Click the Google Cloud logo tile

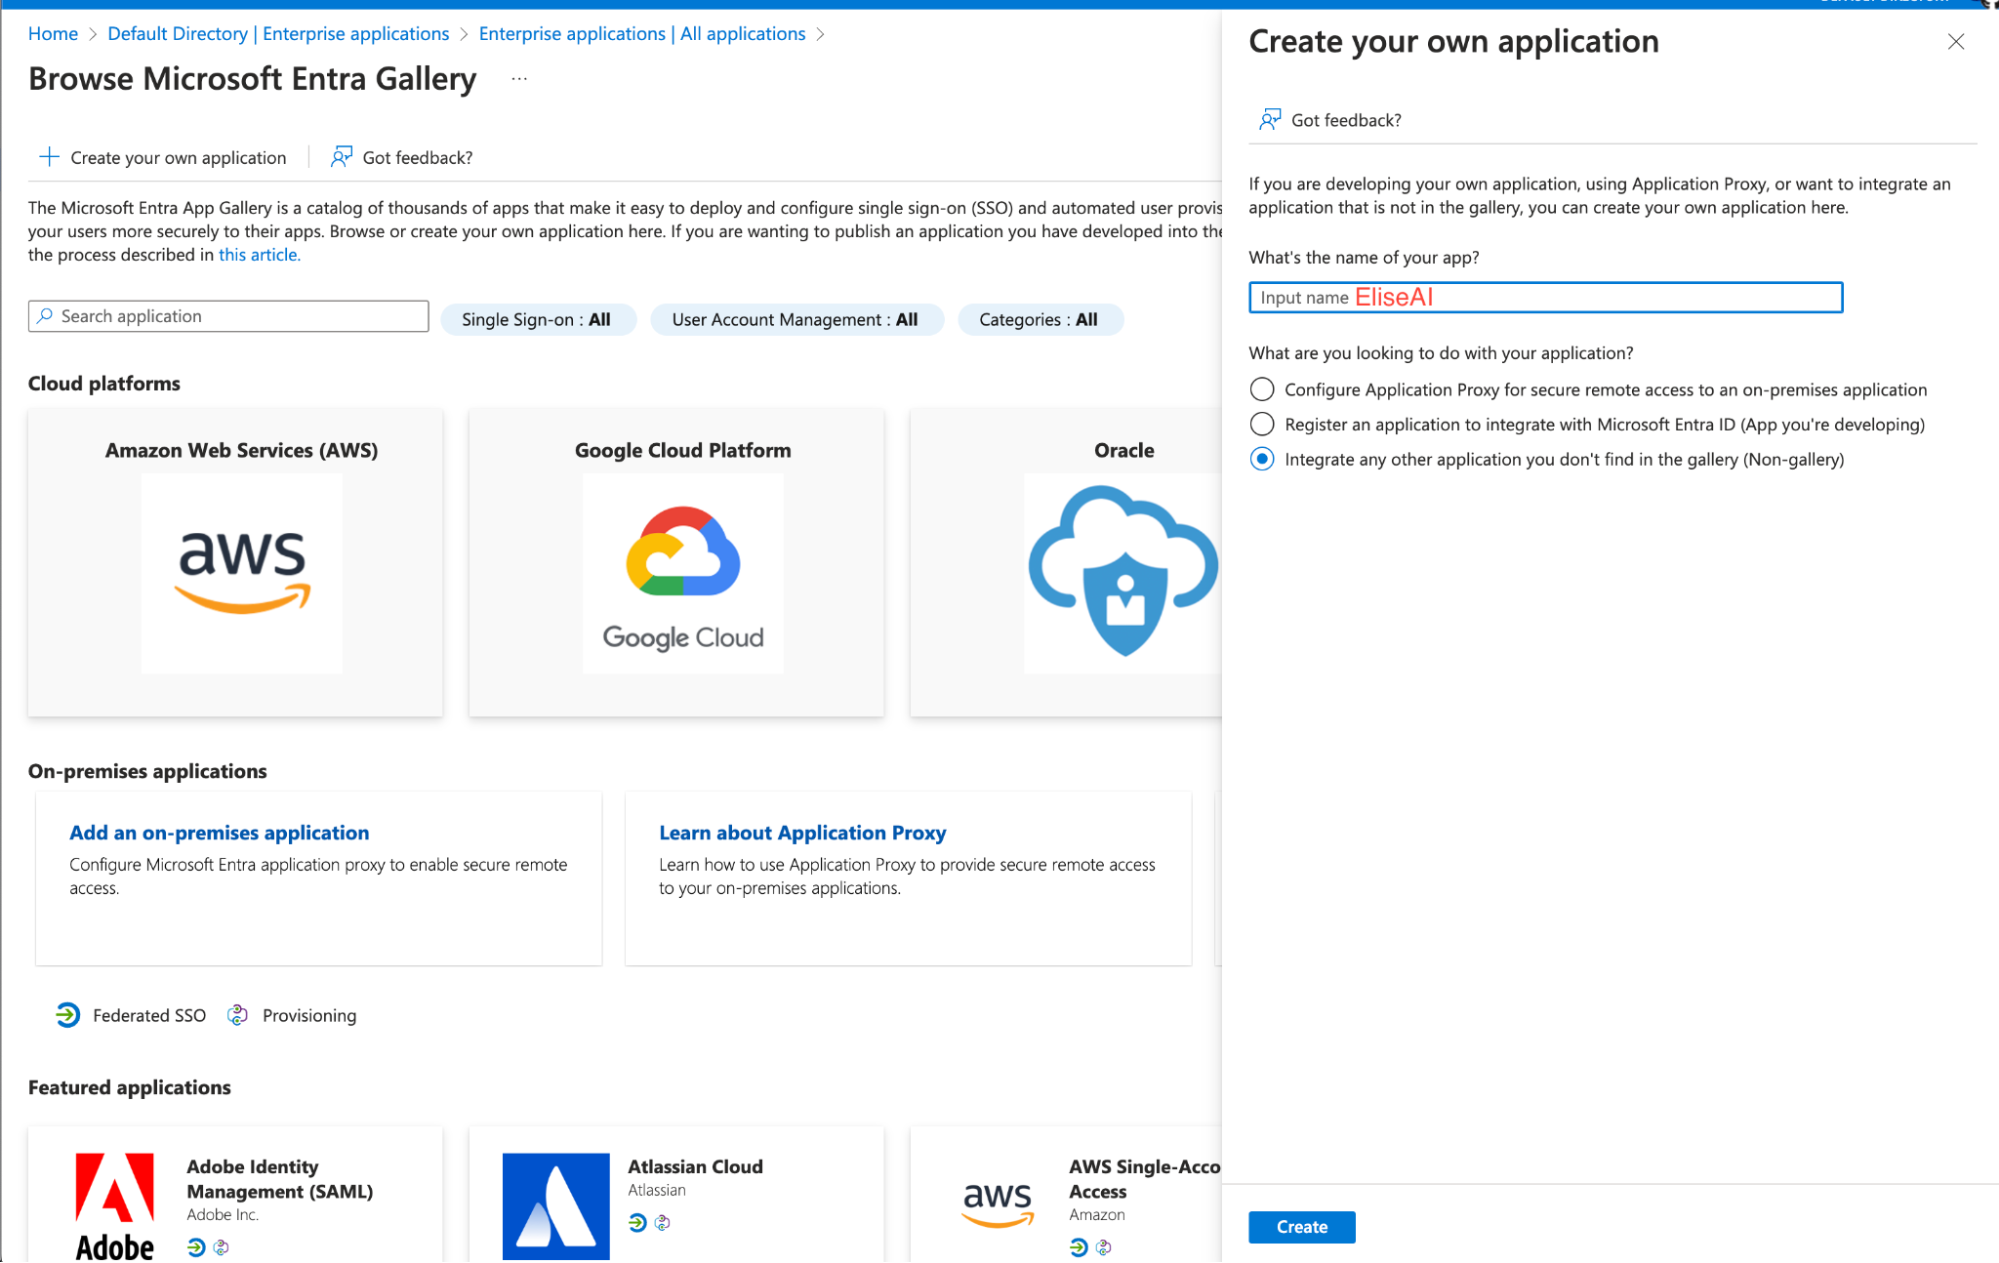point(683,573)
